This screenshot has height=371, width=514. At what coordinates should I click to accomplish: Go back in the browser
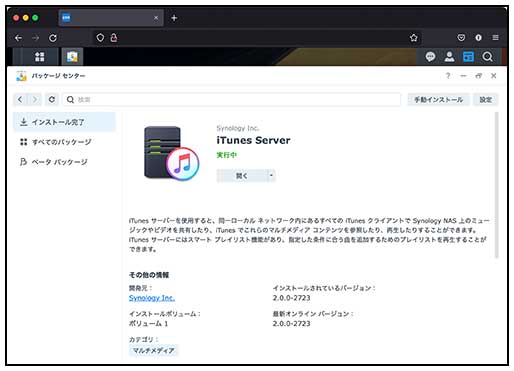[18, 38]
